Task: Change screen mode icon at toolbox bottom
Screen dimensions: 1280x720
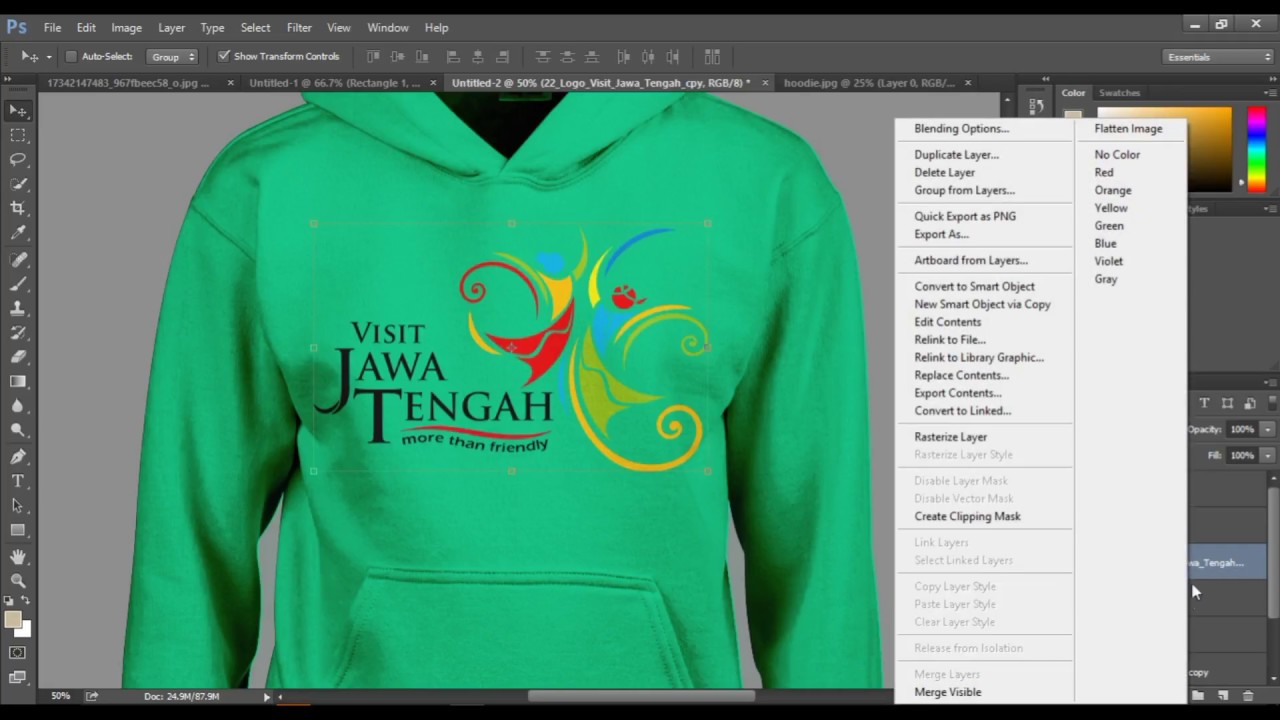Action: (18, 677)
